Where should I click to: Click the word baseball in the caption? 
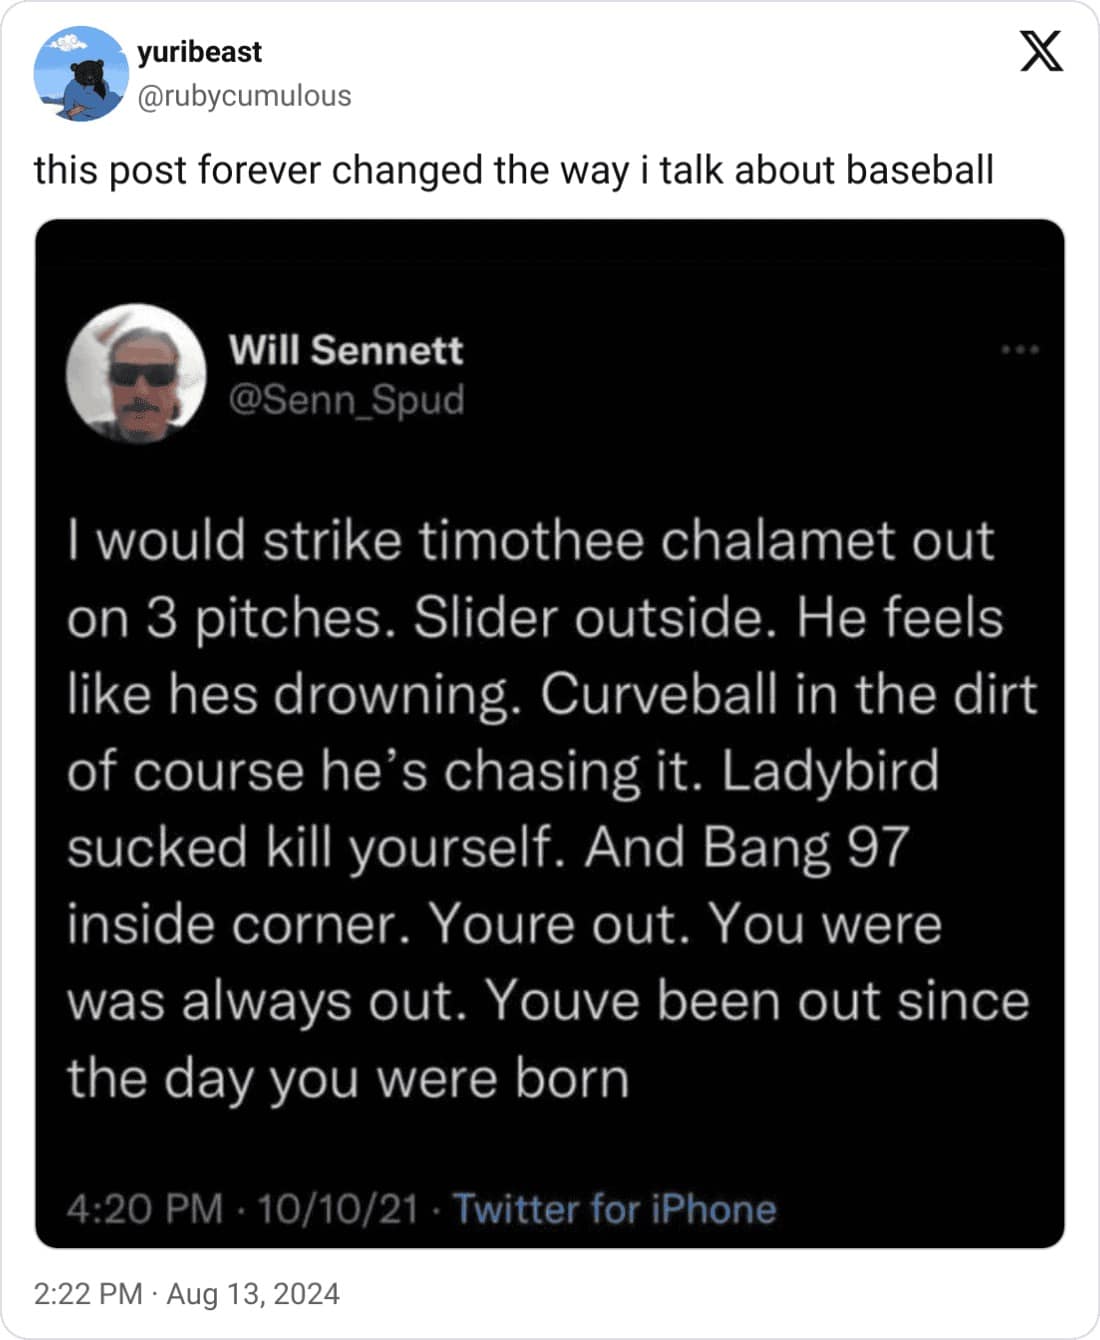[919, 170]
